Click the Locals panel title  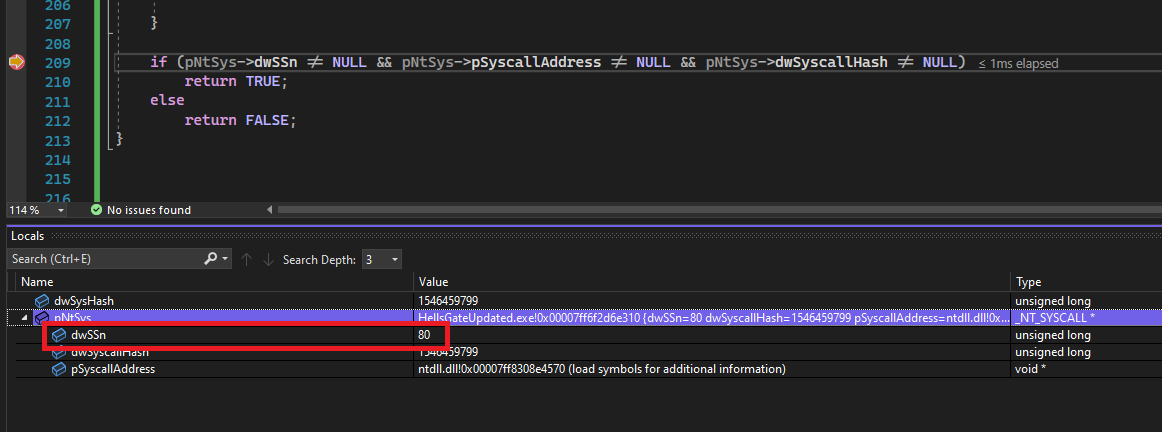pos(27,236)
